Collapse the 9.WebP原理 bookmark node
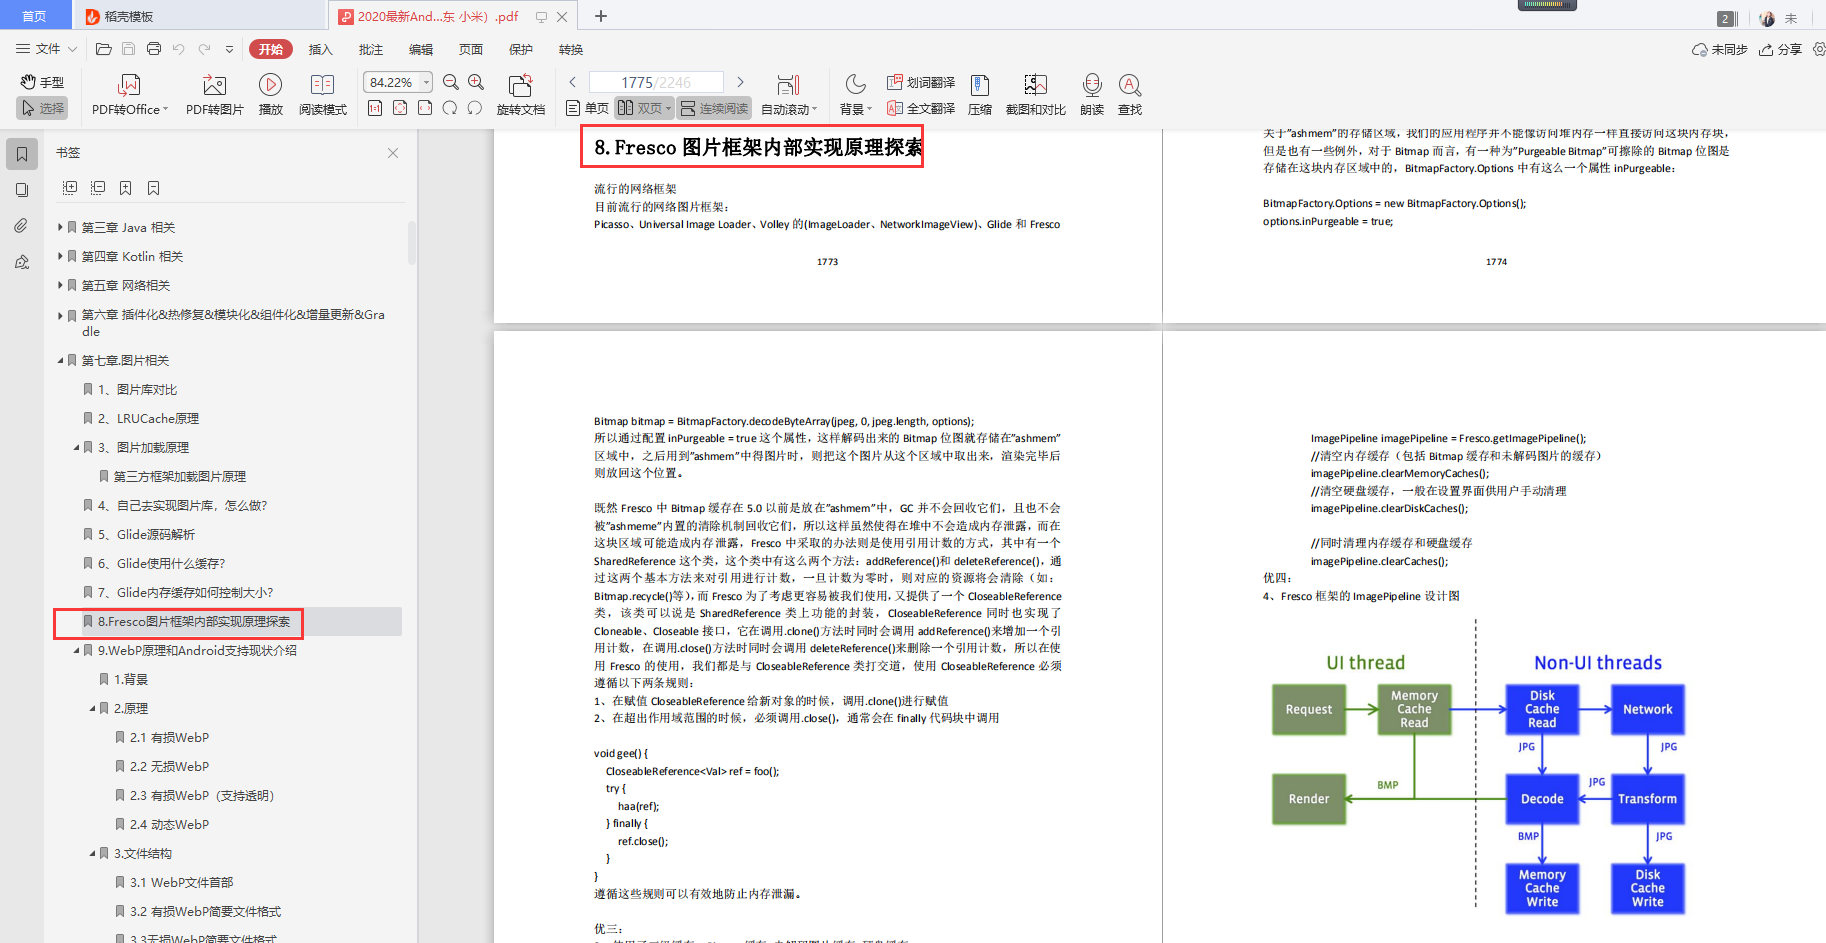This screenshot has height=943, width=1826. [76, 650]
